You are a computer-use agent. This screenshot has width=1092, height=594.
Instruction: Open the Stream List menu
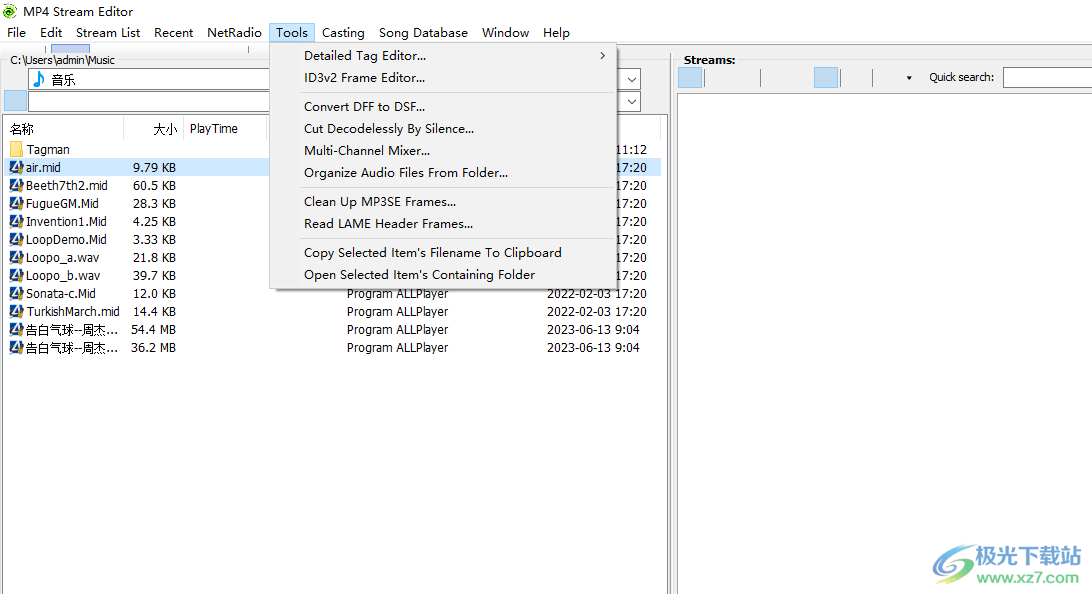click(108, 33)
